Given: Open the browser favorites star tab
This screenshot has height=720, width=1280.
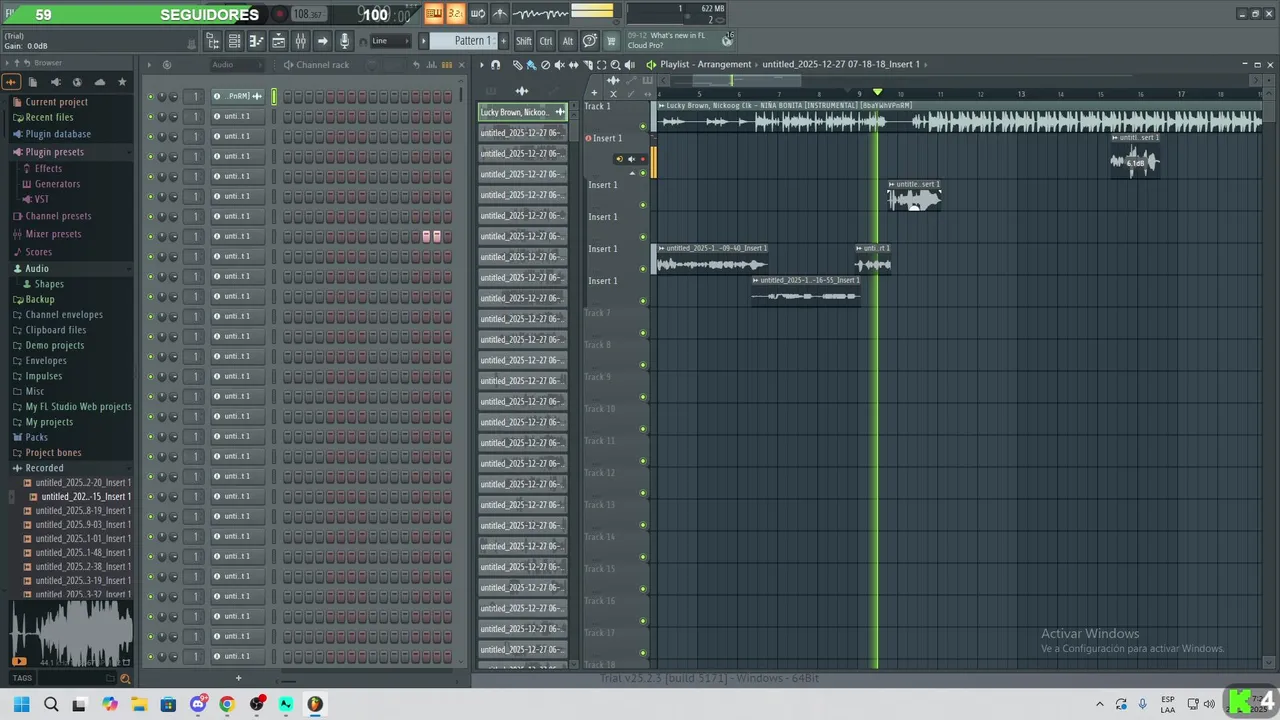Looking at the screenshot, I should coord(122,82).
